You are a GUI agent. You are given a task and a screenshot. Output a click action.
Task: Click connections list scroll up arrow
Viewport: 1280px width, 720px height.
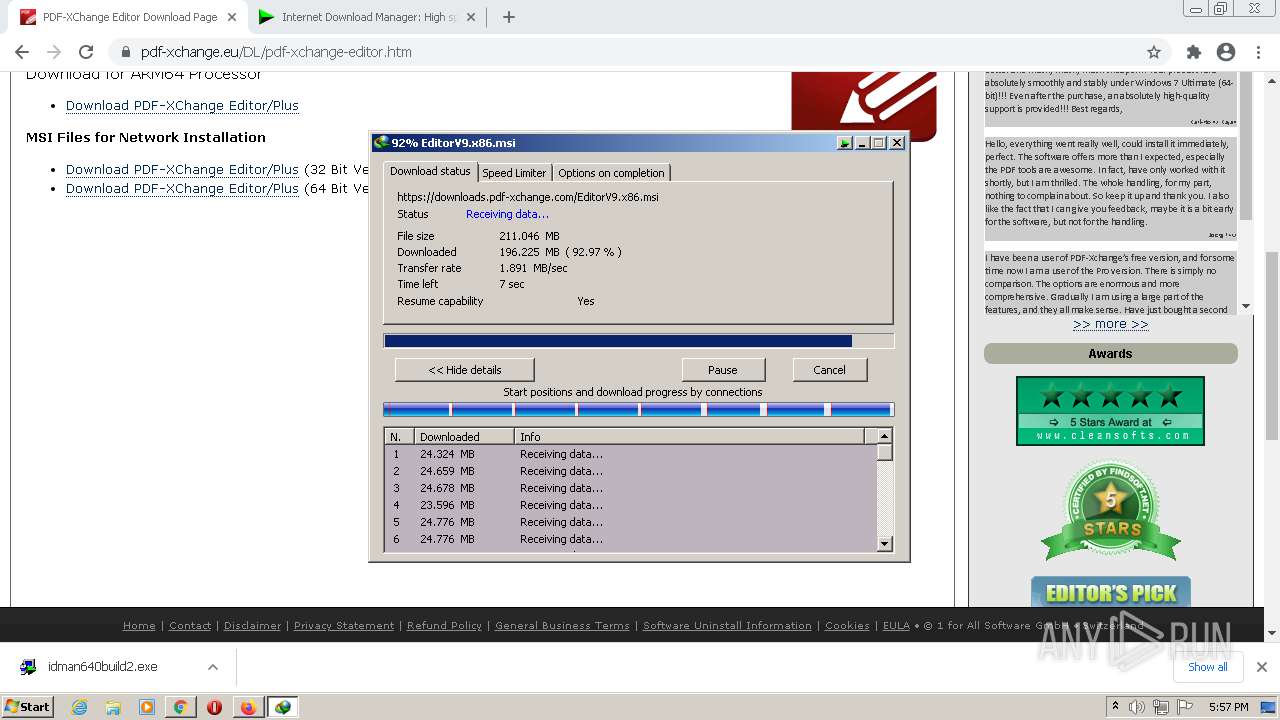click(x=884, y=436)
